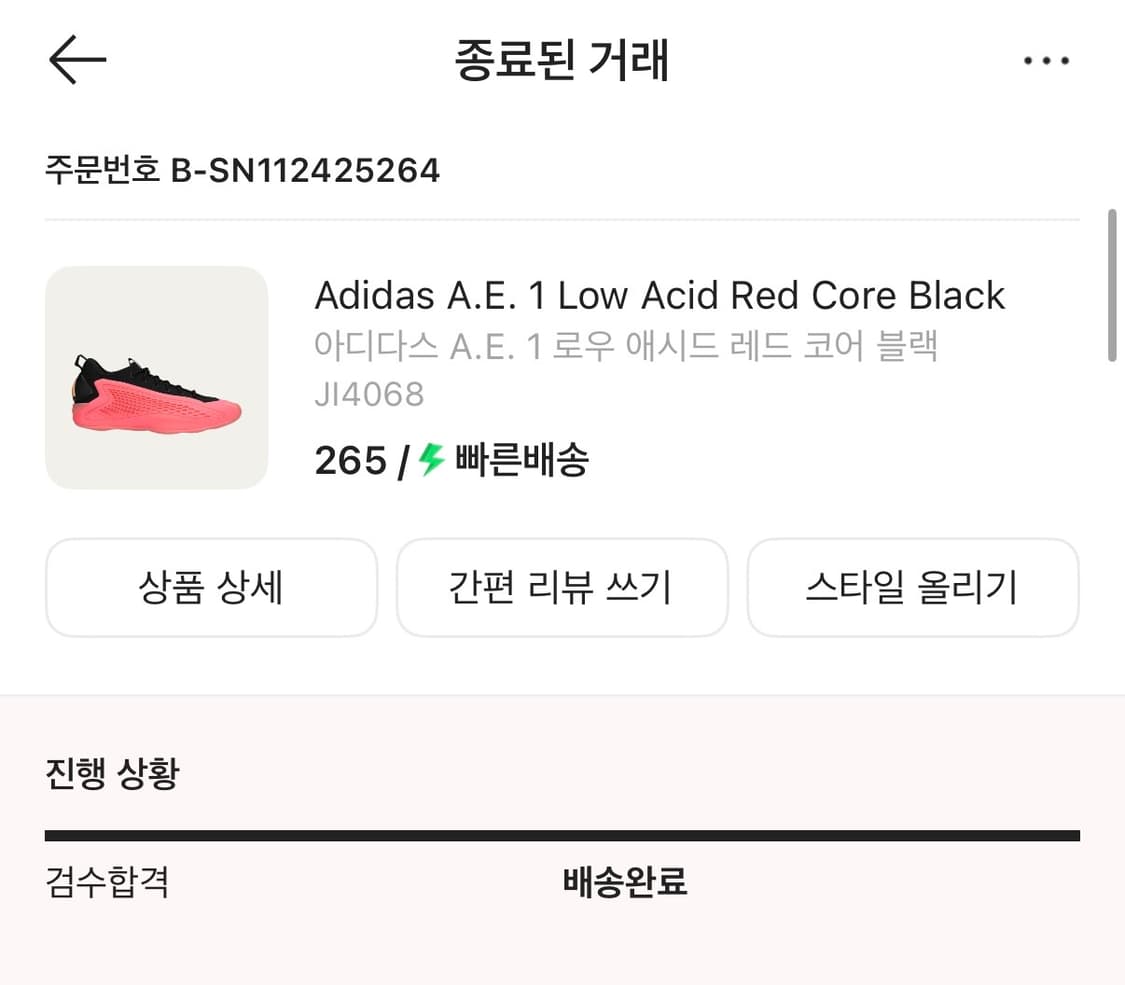Tap the Korean product name 아디다스 A.E. 1 로우
Viewport: 1125px width, 985px height.
point(625,347)
